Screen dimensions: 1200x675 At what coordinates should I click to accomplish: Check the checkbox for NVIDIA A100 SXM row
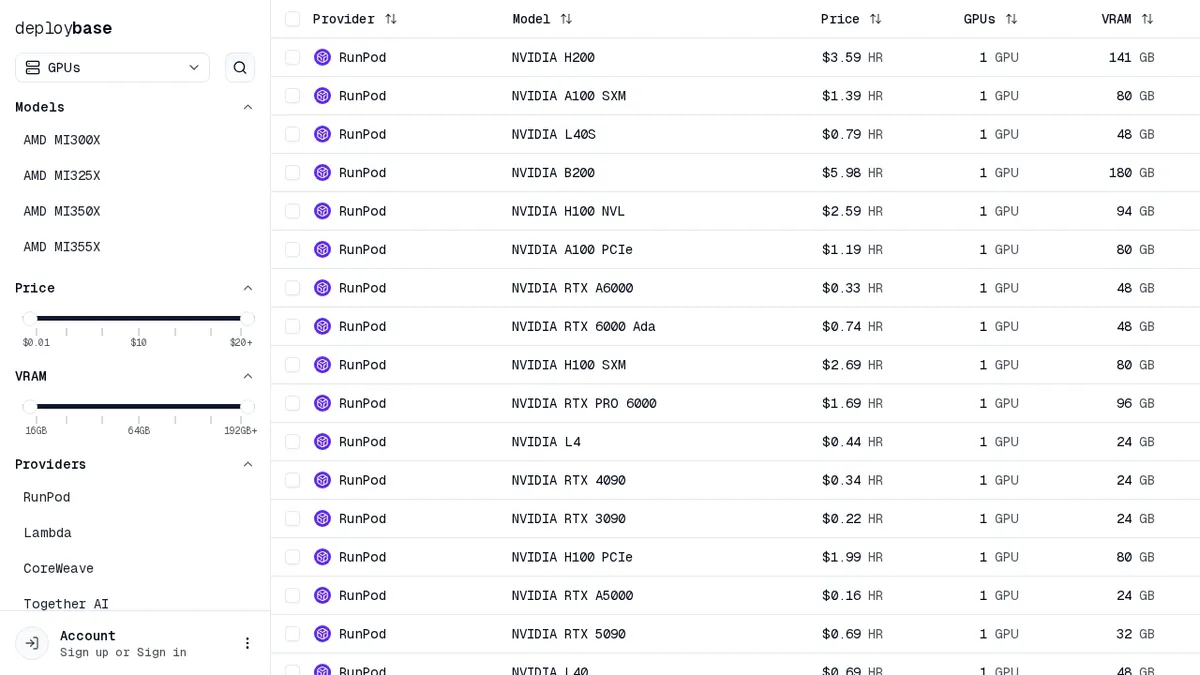coord(292,95)
